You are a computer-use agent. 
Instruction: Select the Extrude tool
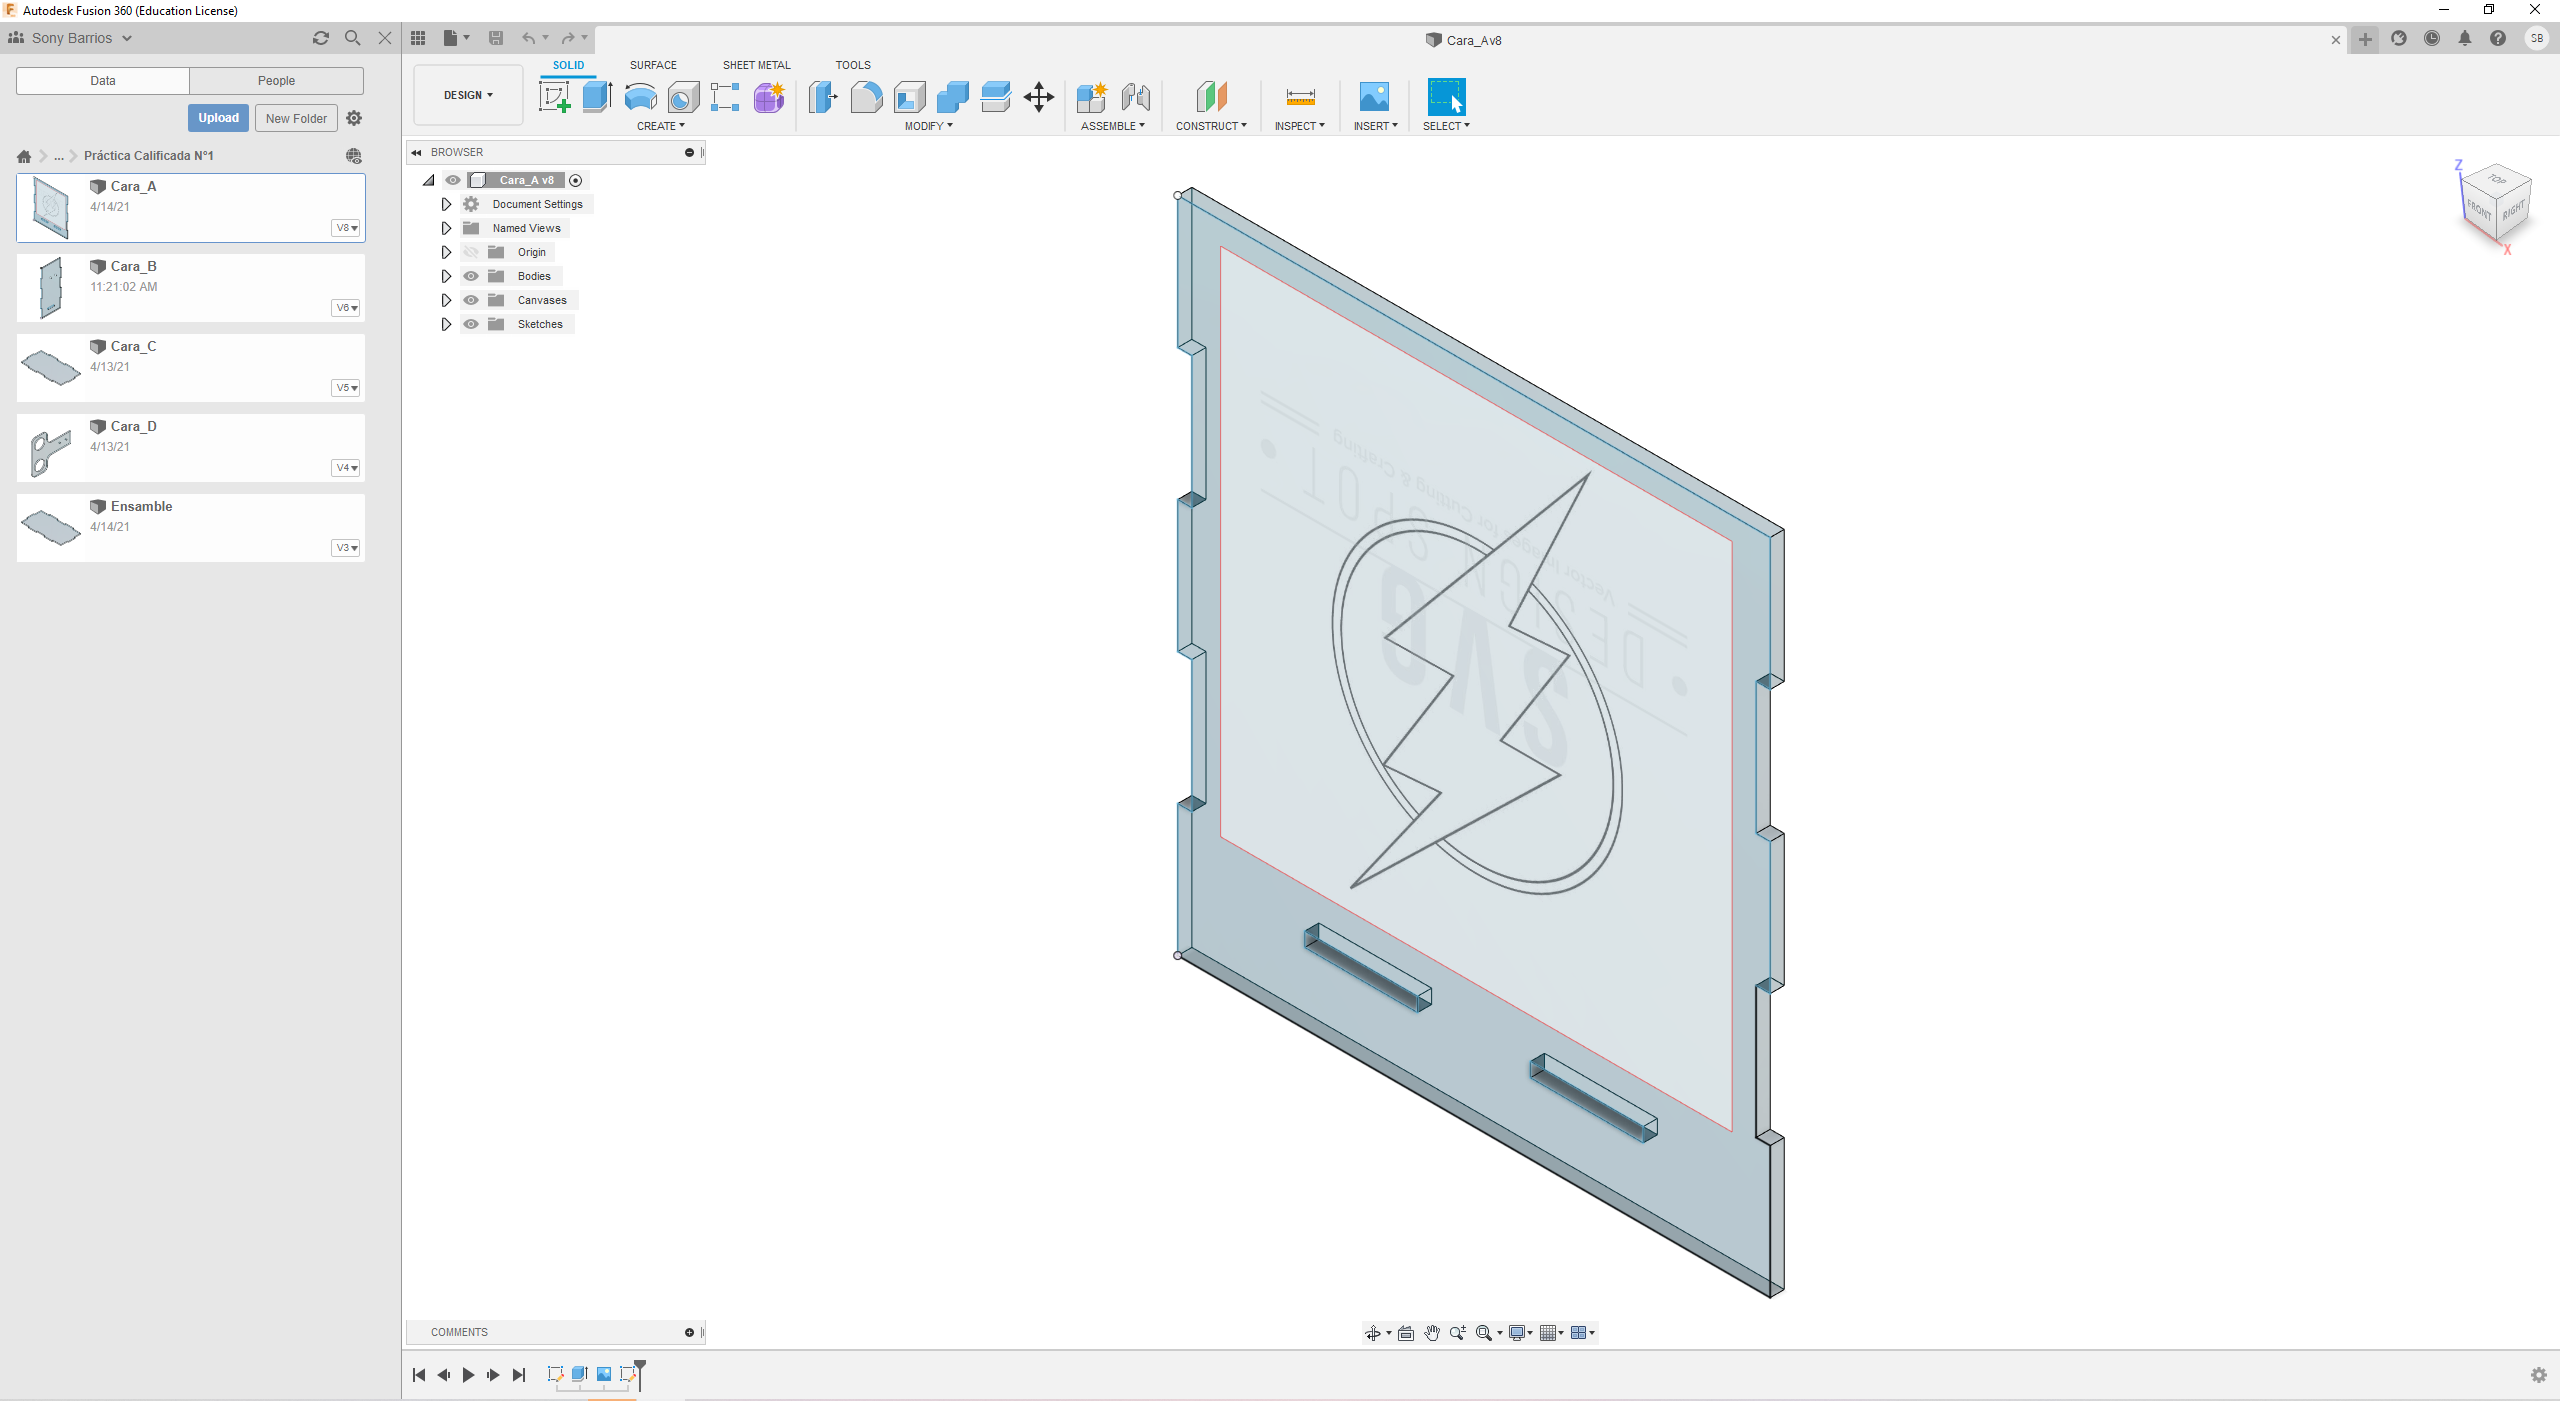tap(597, 97)
